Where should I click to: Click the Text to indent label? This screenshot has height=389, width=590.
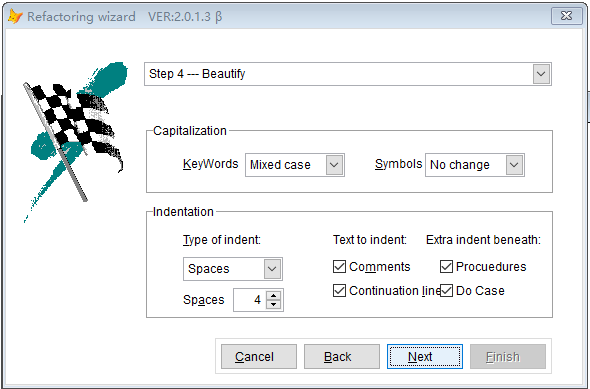[370, 240]
